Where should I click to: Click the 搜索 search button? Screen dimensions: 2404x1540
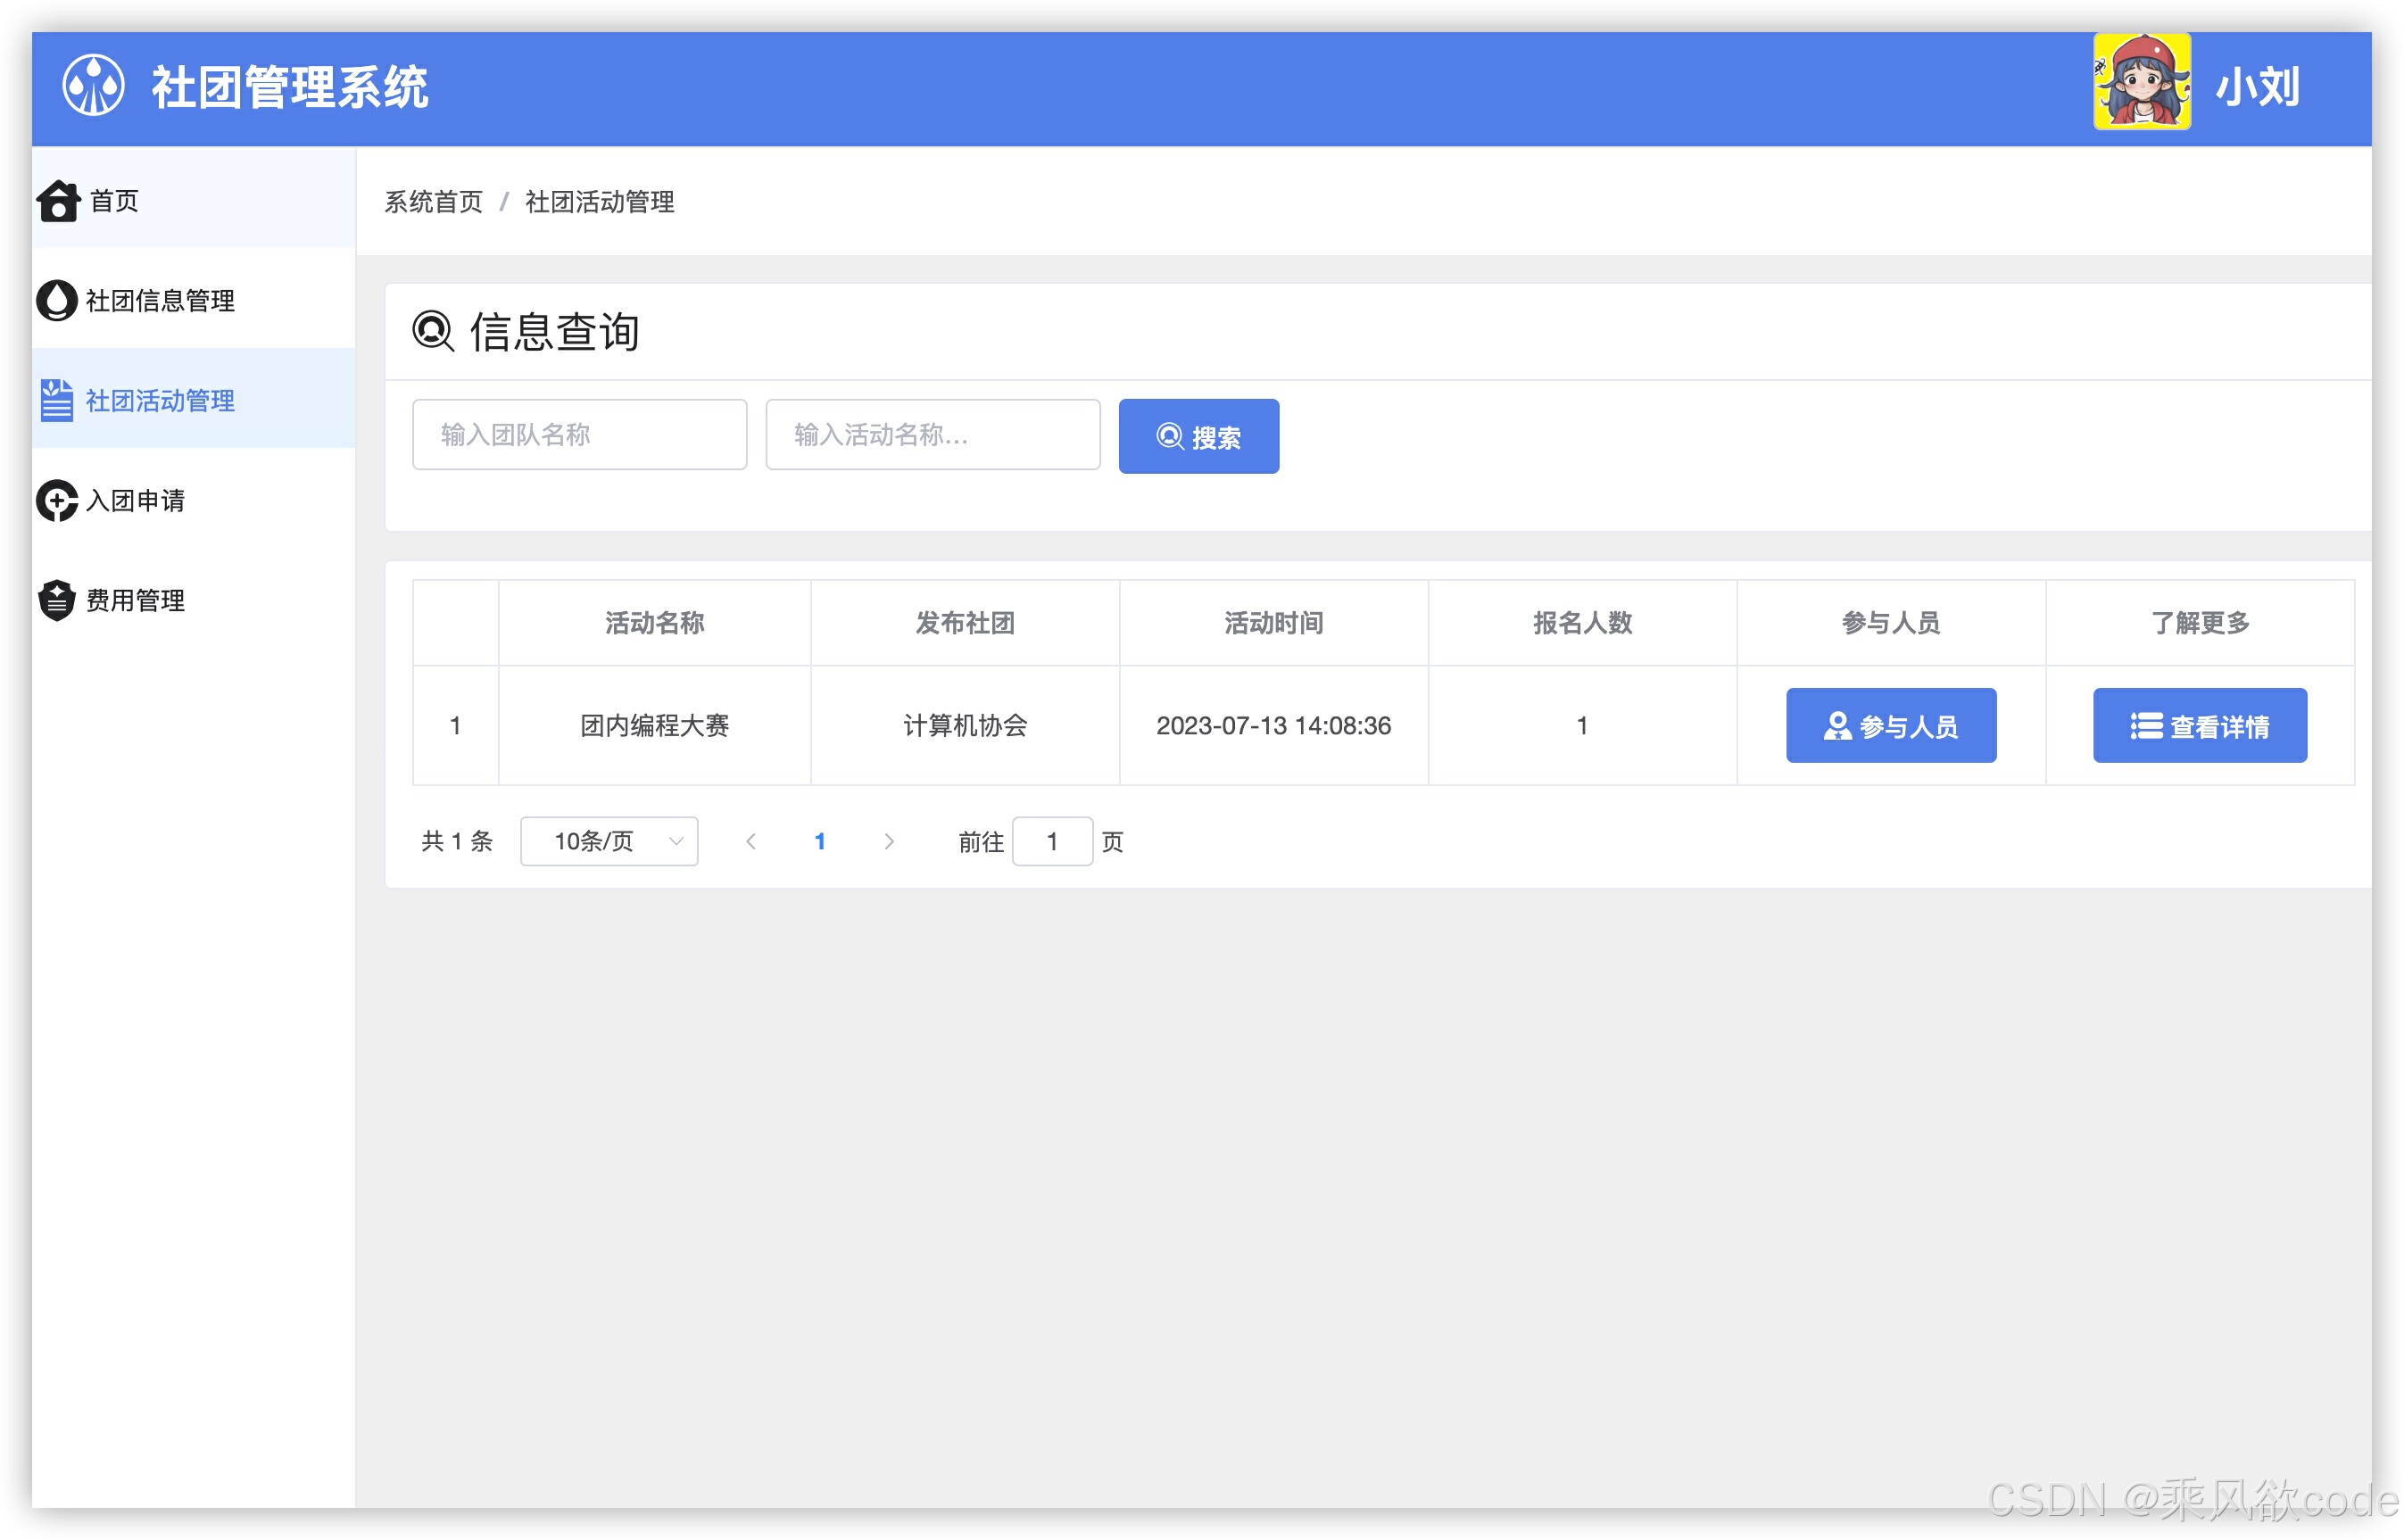tap(1198, 435)
